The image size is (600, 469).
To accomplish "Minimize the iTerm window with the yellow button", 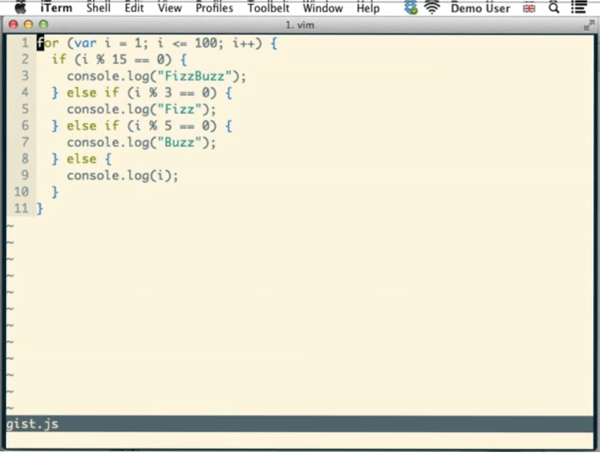I will (28, 25).
